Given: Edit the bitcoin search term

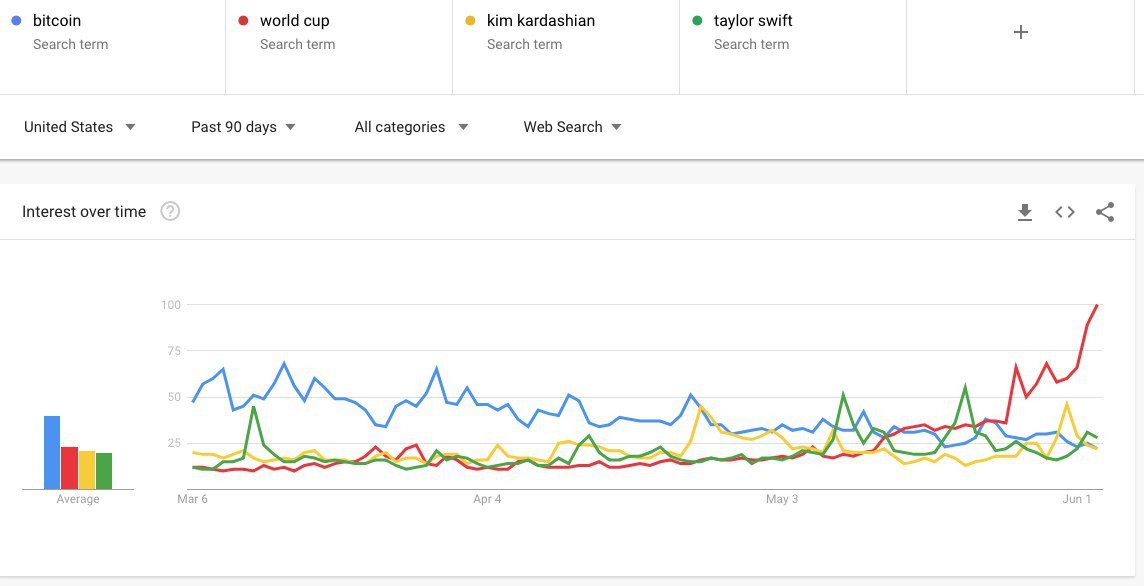Looking at the screenshot, I should pos(57,21).
